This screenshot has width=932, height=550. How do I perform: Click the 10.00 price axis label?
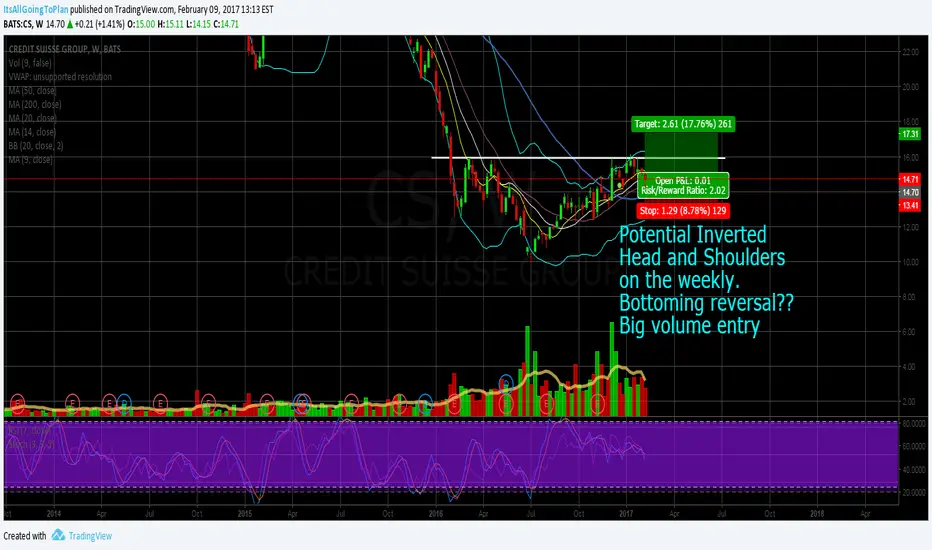click(910, 262)
